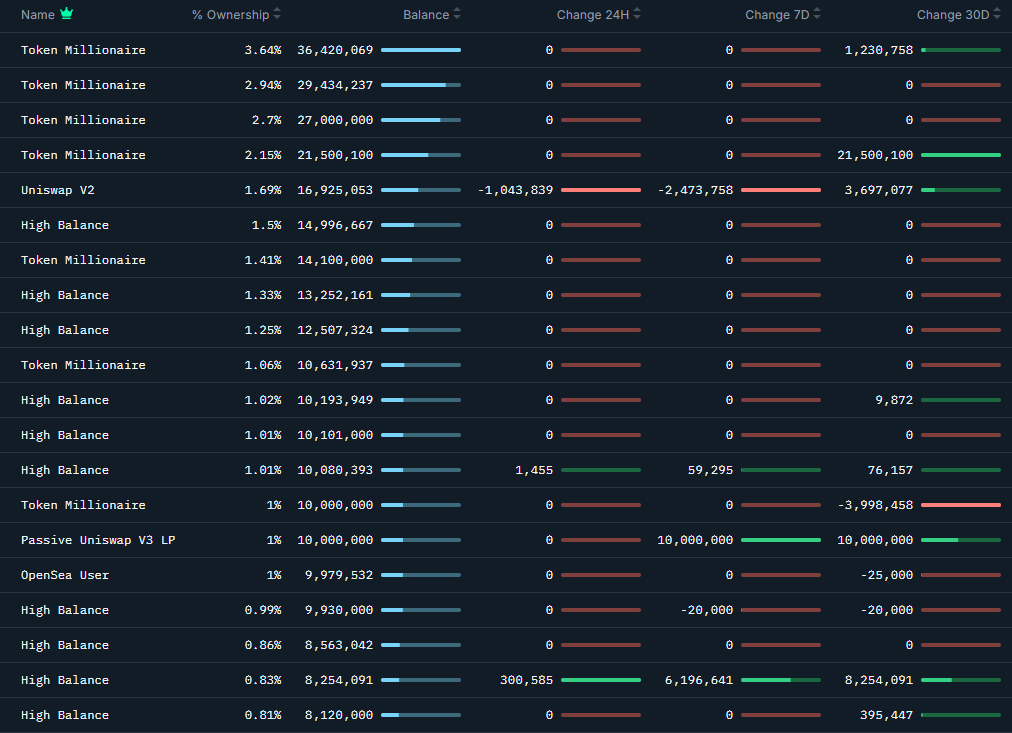Select the High Balance row with 1.5% ownership
Viewport: 1012px width, 733px height.
(64, 224)
